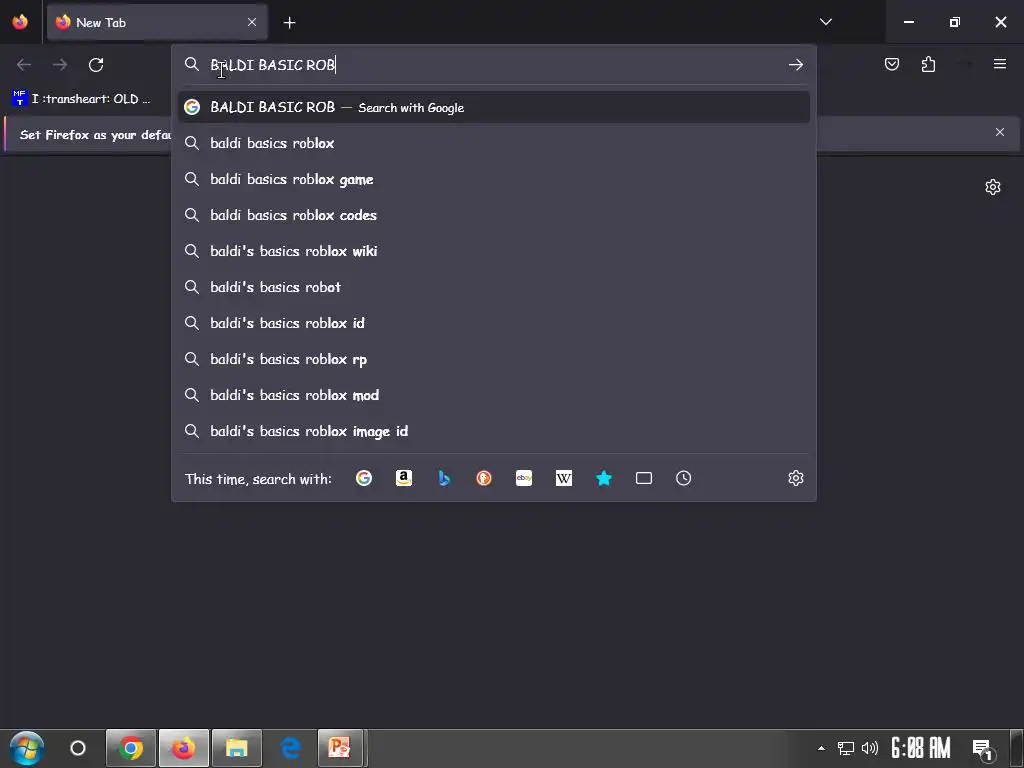Viewport: 1024px width, 768px height.
Task: Search this time with Wikipedia icon
Action: click(x=564, y=478)
